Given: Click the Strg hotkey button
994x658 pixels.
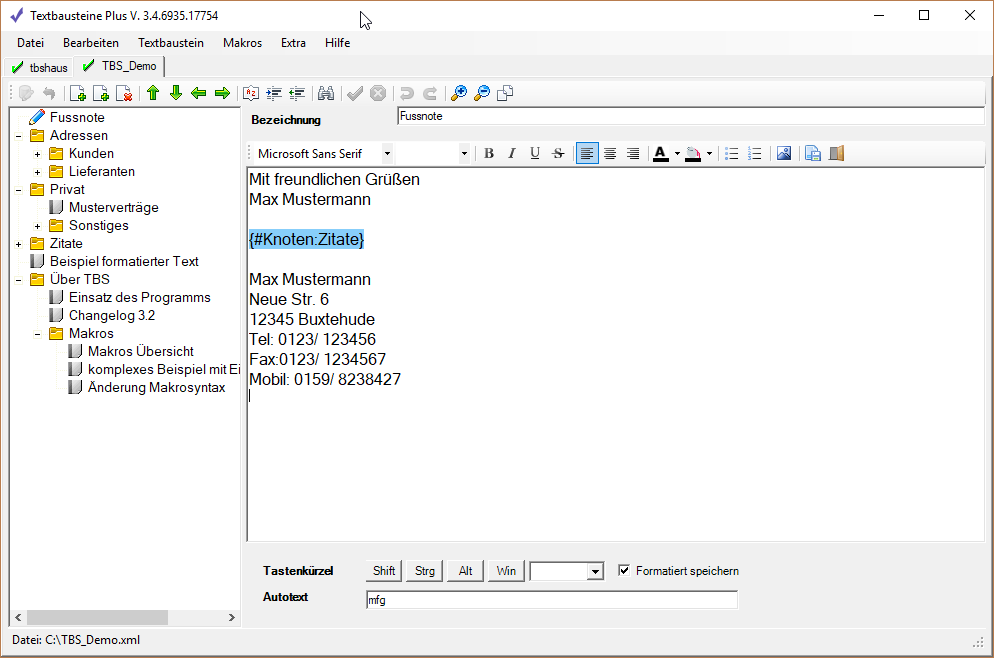Looking at the screenshot, I should pyautogui.click(x=424, y=571).
